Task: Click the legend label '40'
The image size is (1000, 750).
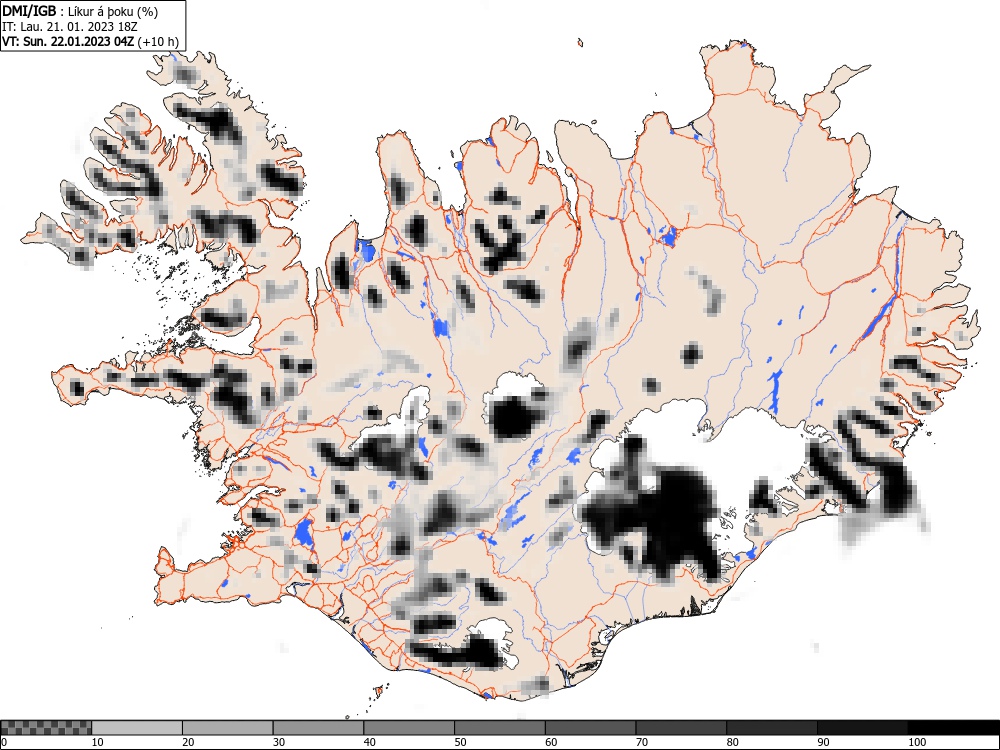Action: 369,742
